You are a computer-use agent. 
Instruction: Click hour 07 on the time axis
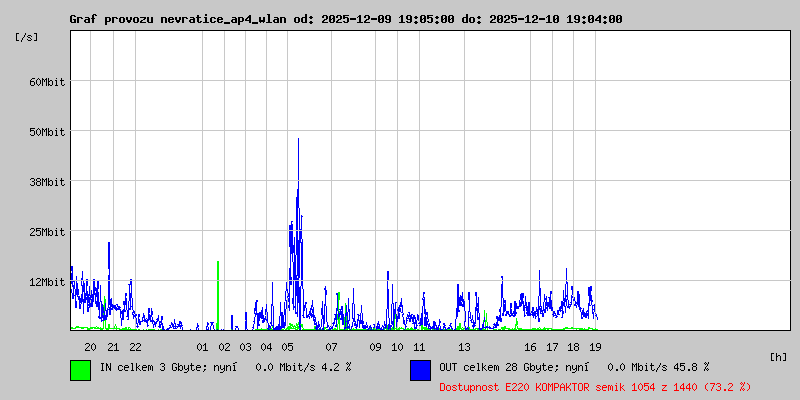pyautogui.click(x=331, y=347)
